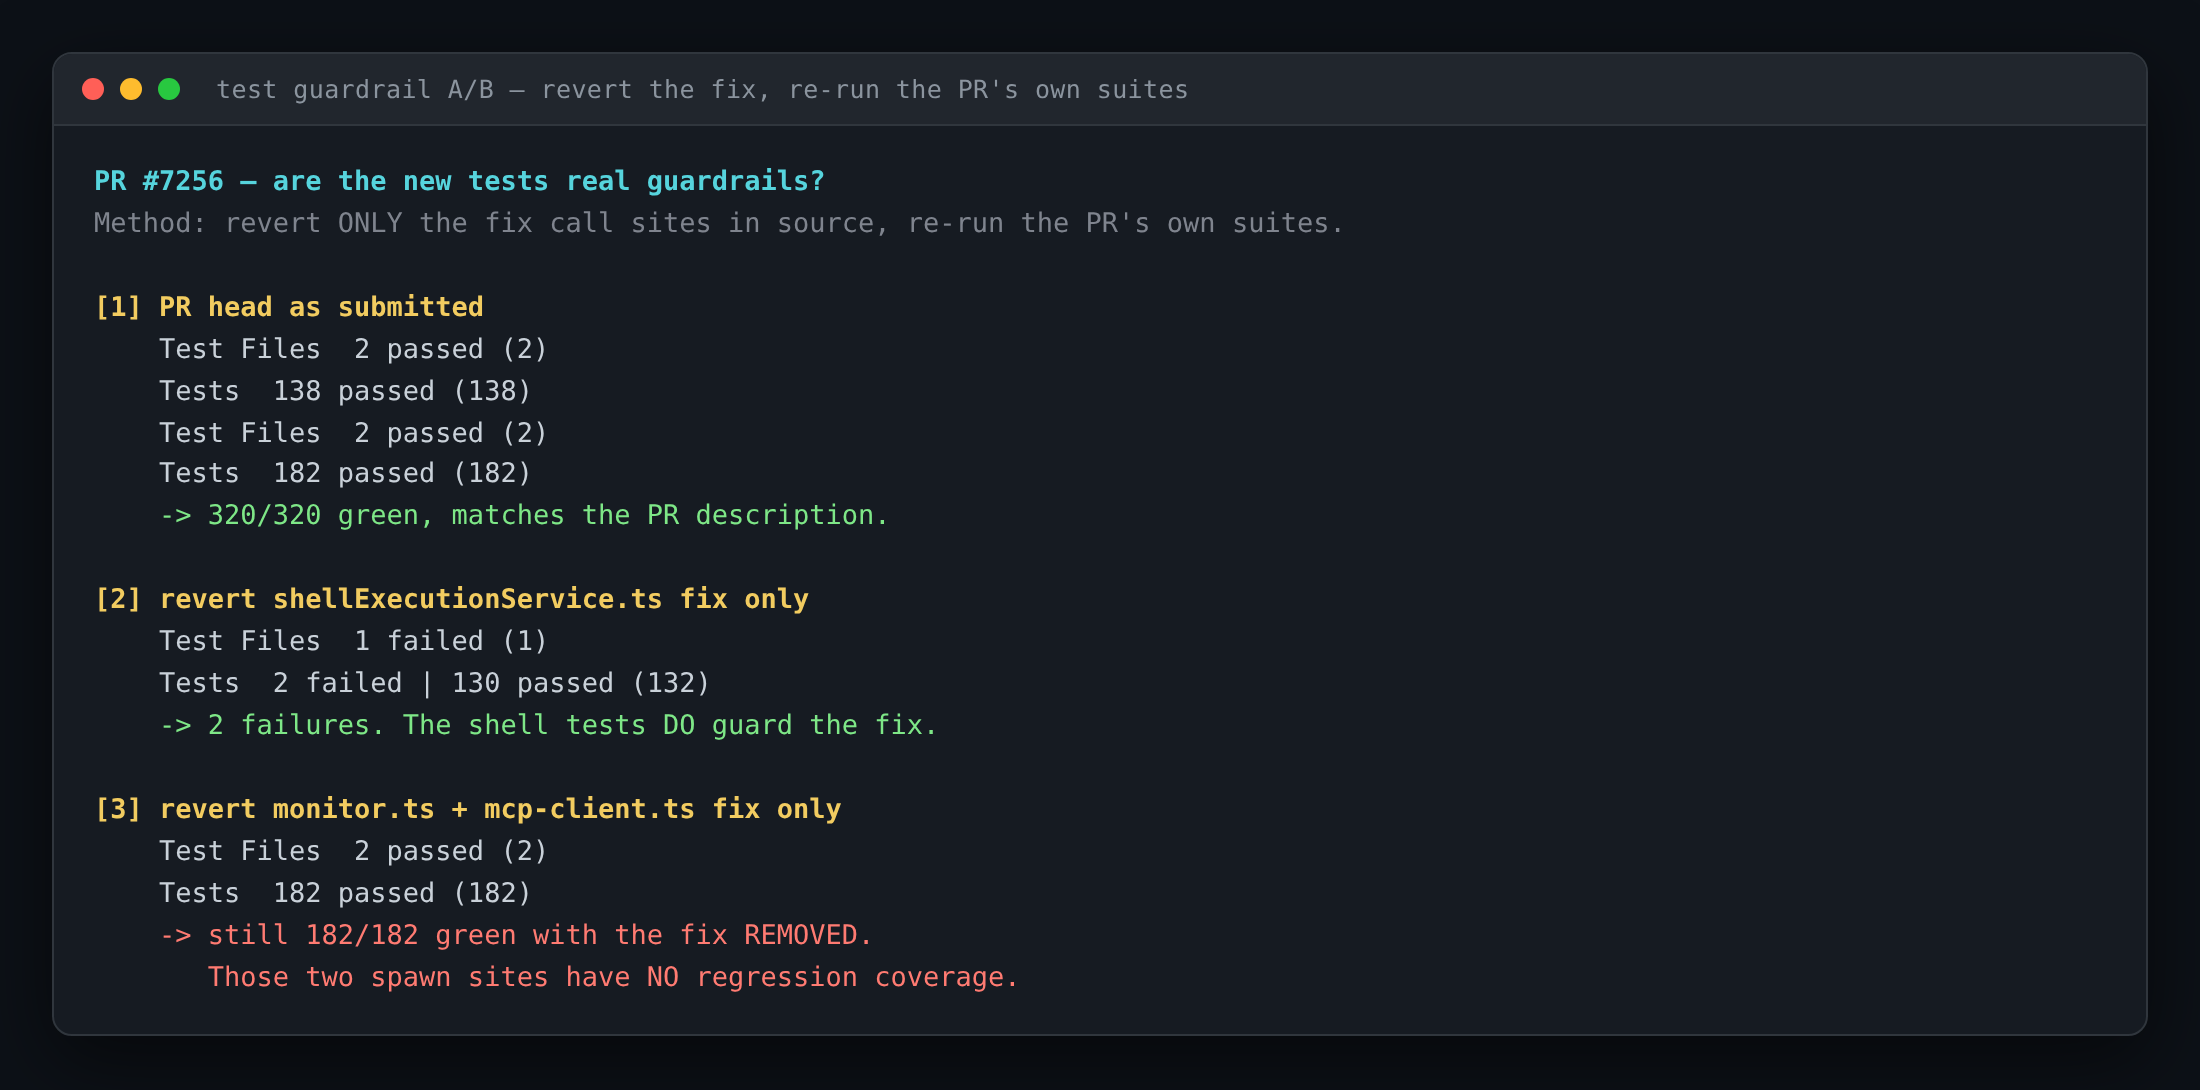Click the 'still 182/182 green' red warning line

[x=516, y=935]
